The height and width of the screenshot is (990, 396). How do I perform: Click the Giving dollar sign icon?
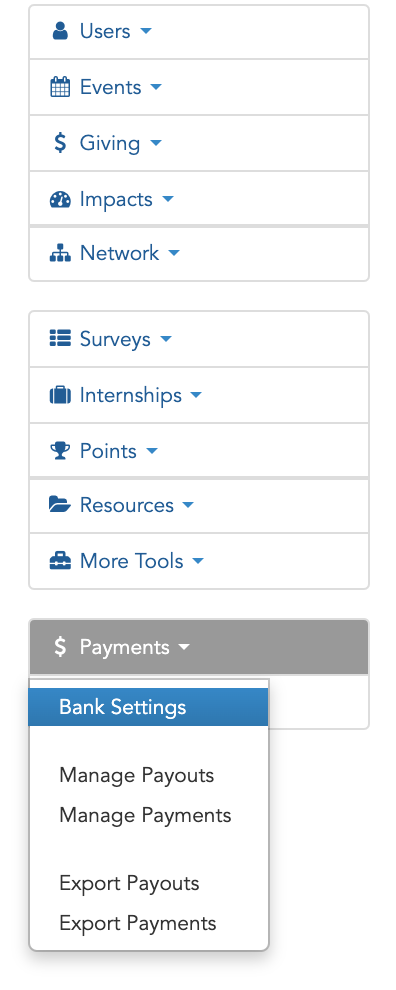pos(60,143)
